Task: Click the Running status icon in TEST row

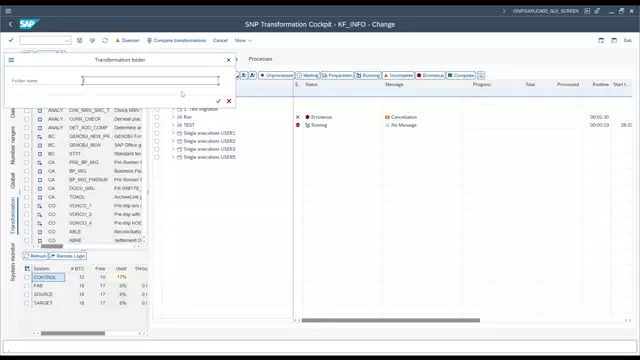Action: (307, 125)
